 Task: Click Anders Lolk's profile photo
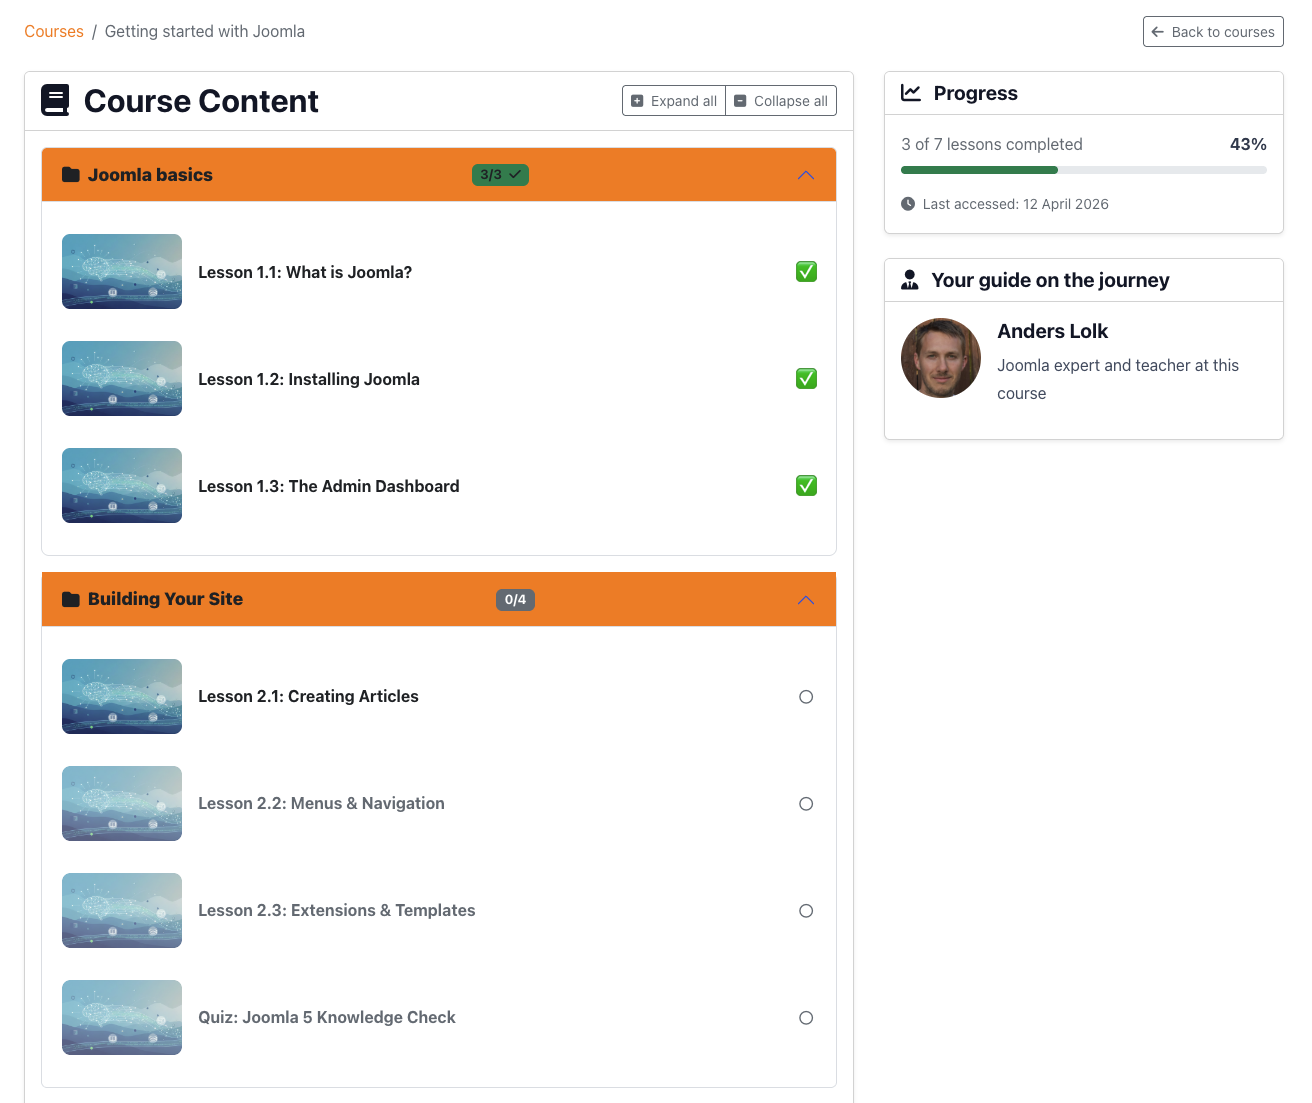click(x=940, y=358)
